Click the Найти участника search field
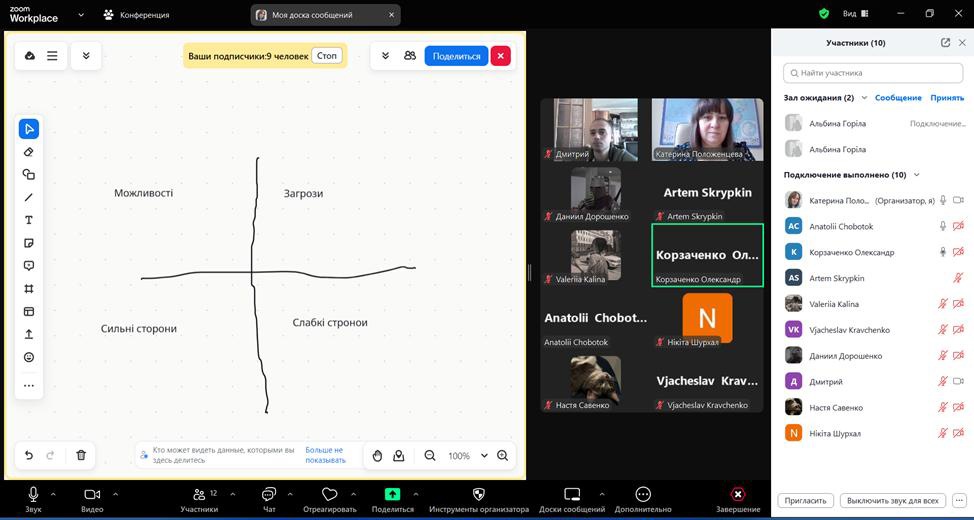 873,73
